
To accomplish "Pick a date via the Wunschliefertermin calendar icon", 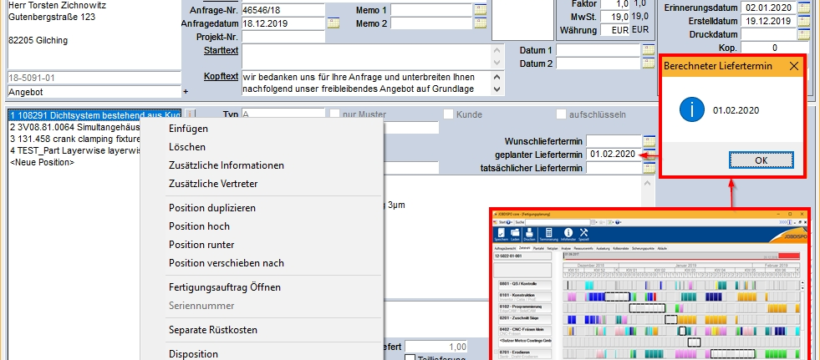I will pyautogui.click(x=649, y=141).
